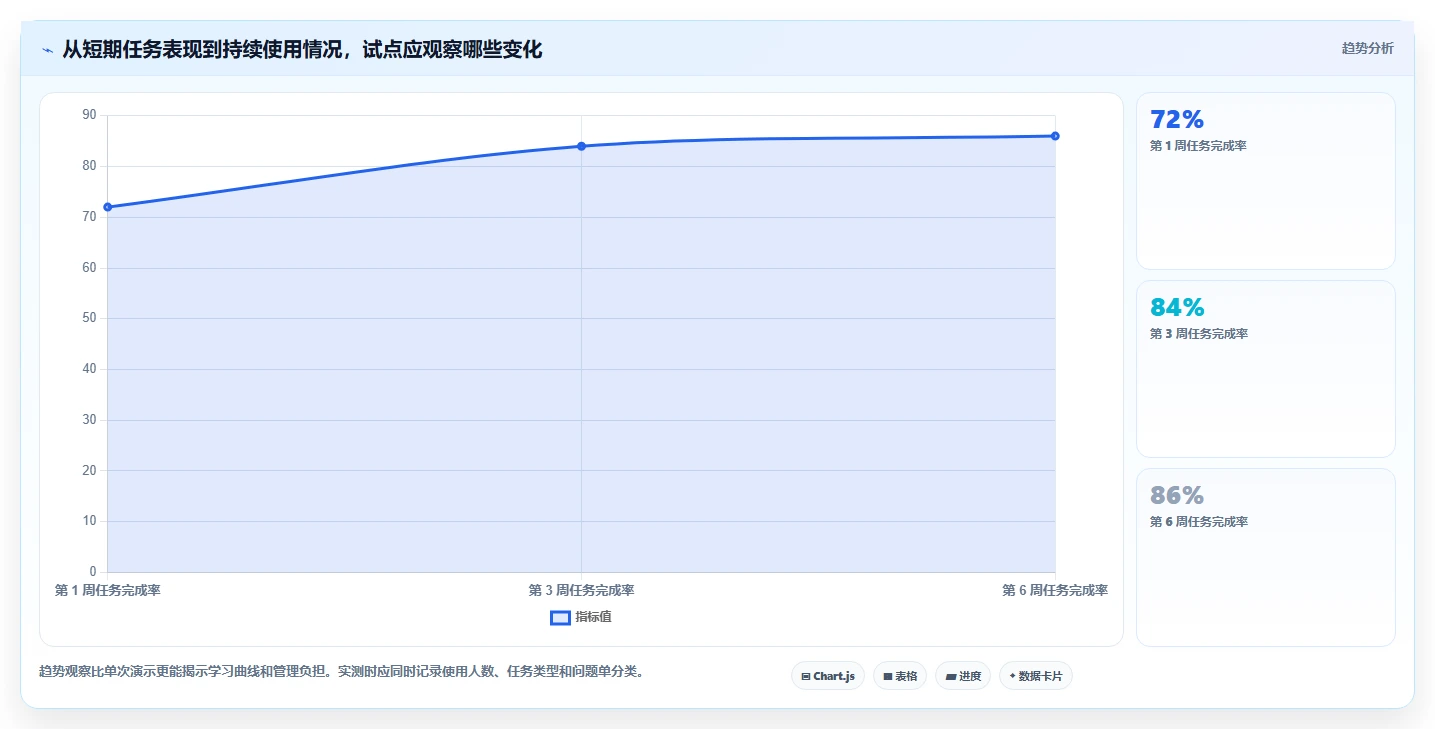
Task: Select the 进度 tag
Action: tap(963, 676)
